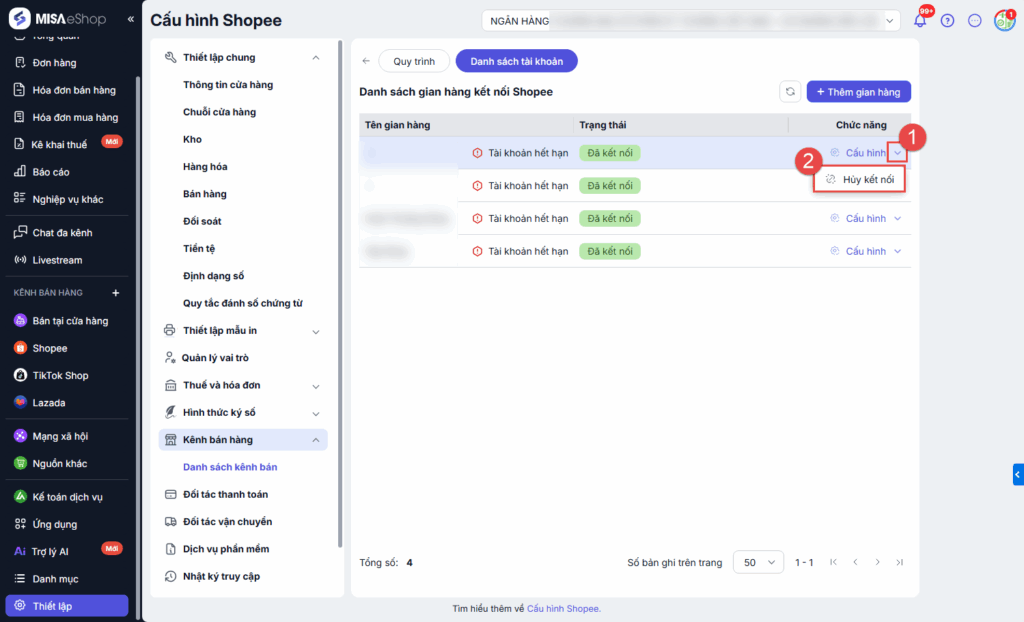This screenshot has height=622, width=1024.
Task: Collapse the sidebar with double-chevron icon
Action: 131,20
